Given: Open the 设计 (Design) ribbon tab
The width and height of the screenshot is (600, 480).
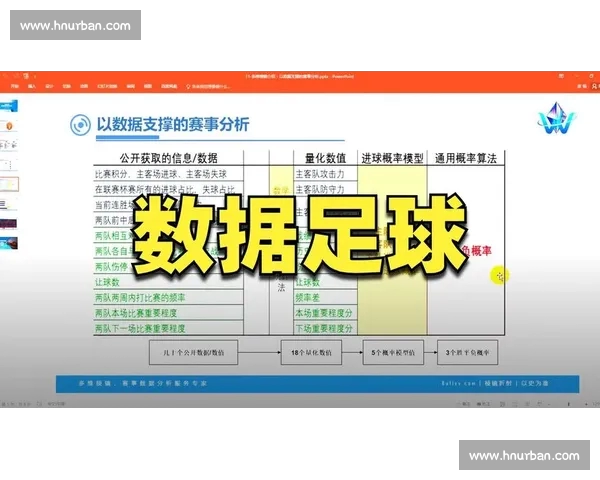Looking at the screenshot, I should click(x=49, y=86).
